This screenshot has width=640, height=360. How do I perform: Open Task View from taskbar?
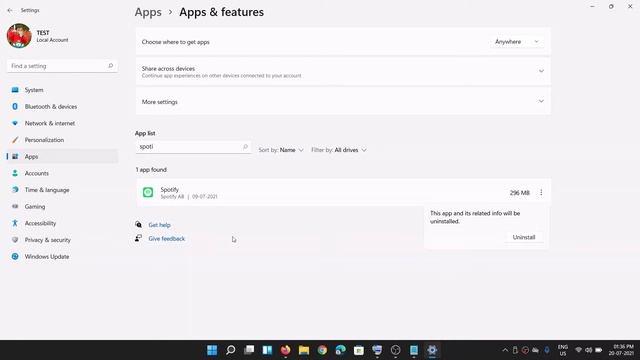pos(249,350)
